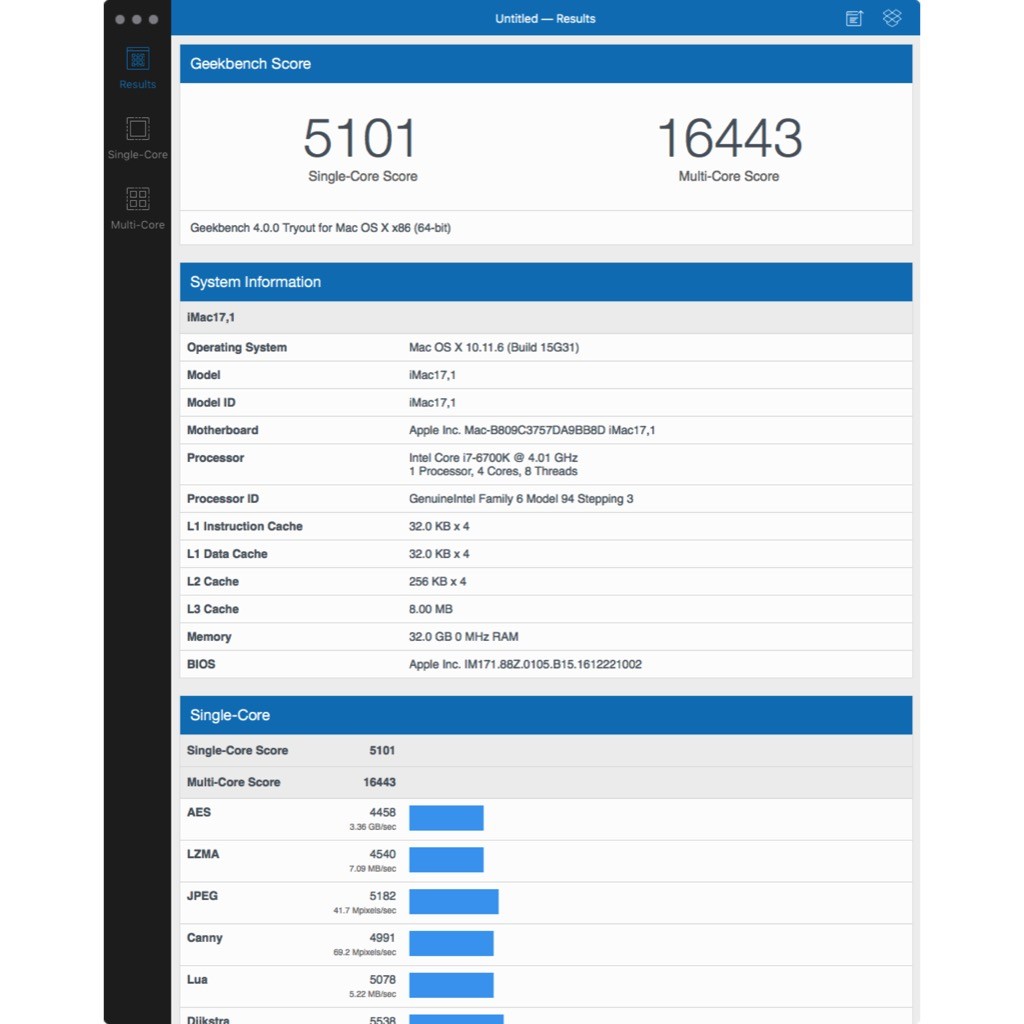Click the Multi-Core Score 16443 table row
The width and height of the screenshot is (1024, 1024).
pos(546,782)
